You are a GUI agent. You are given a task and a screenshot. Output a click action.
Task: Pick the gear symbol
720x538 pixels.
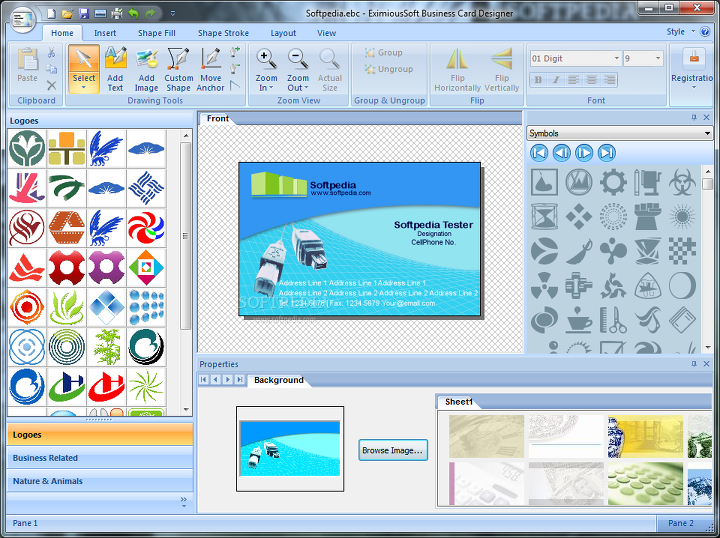[x=613, y=182]
